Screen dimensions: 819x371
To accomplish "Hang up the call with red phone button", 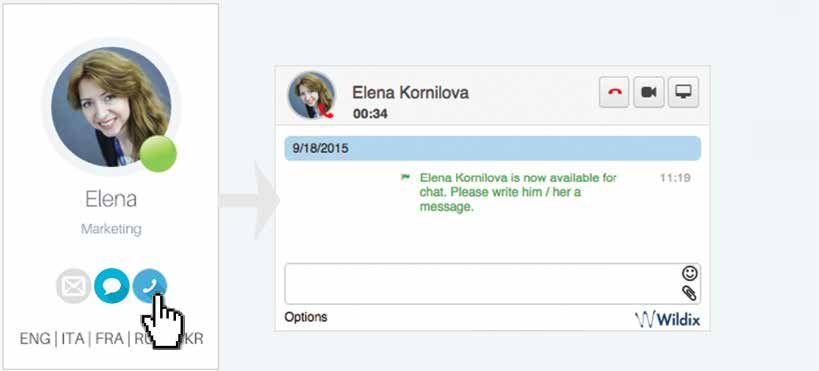I will 614,92.
